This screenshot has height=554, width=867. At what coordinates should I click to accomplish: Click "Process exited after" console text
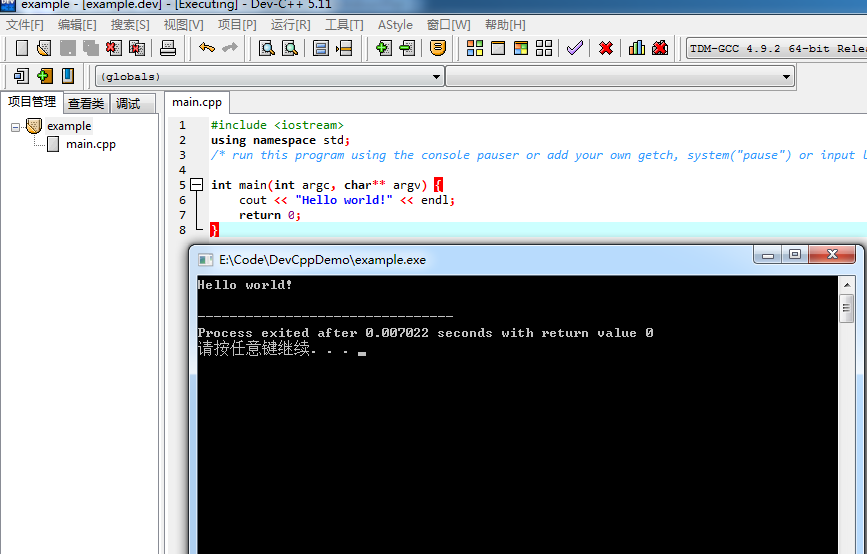[277, 333]
